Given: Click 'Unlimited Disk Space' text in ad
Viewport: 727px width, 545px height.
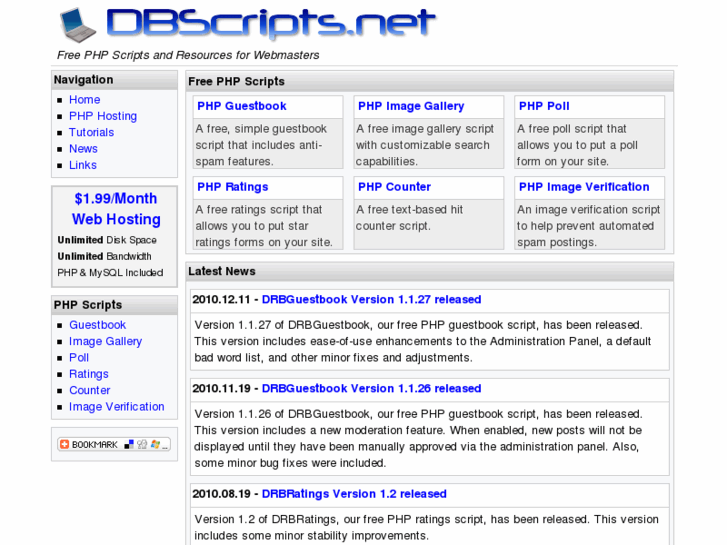Looking at the screenshot, I should [x=107, y=240].
